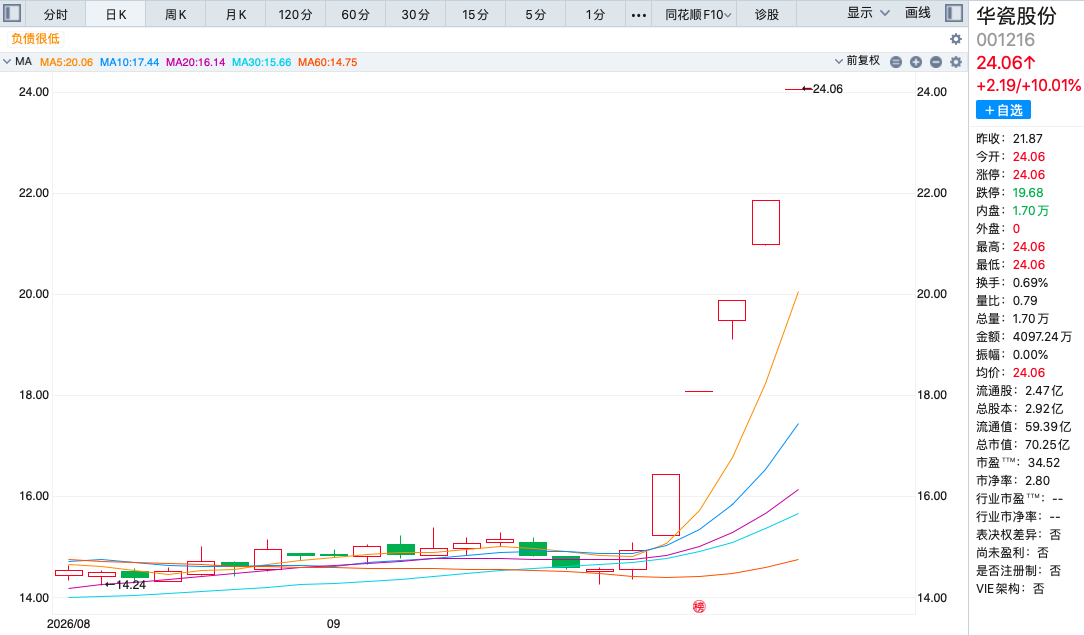The image size is (1084, 635).
Task: Click the MA10:17.44 legend value
Action: pos(129,62)
